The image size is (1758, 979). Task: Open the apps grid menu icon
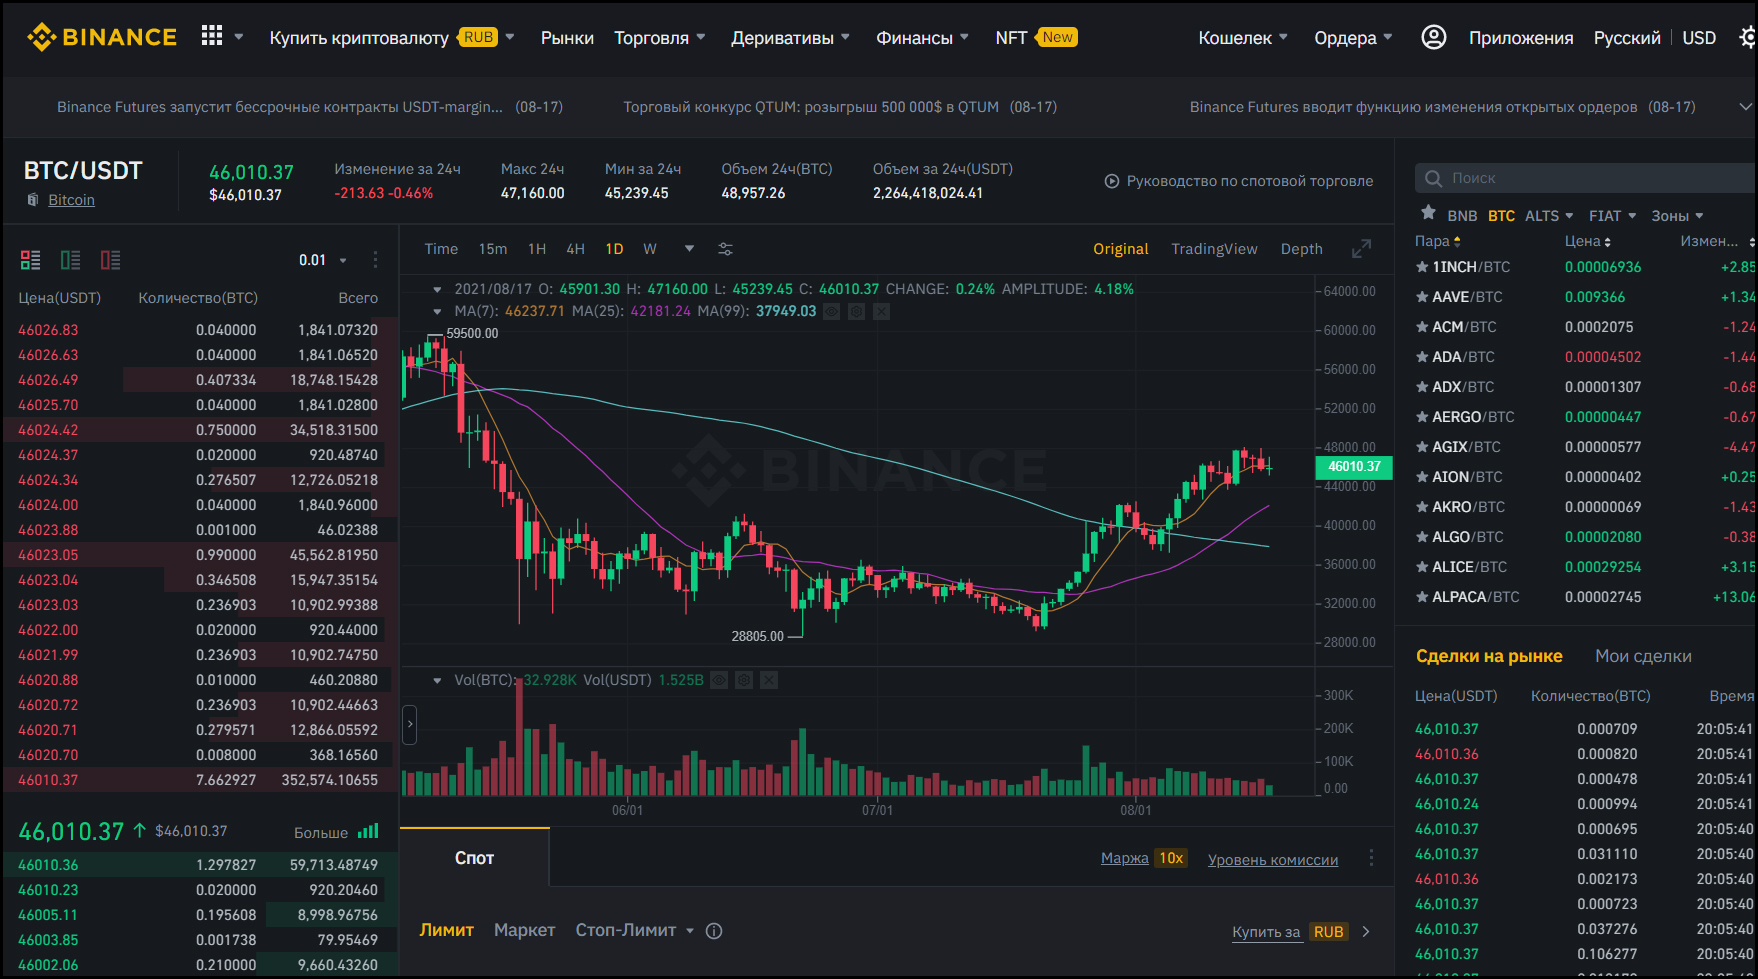point(212,36)
